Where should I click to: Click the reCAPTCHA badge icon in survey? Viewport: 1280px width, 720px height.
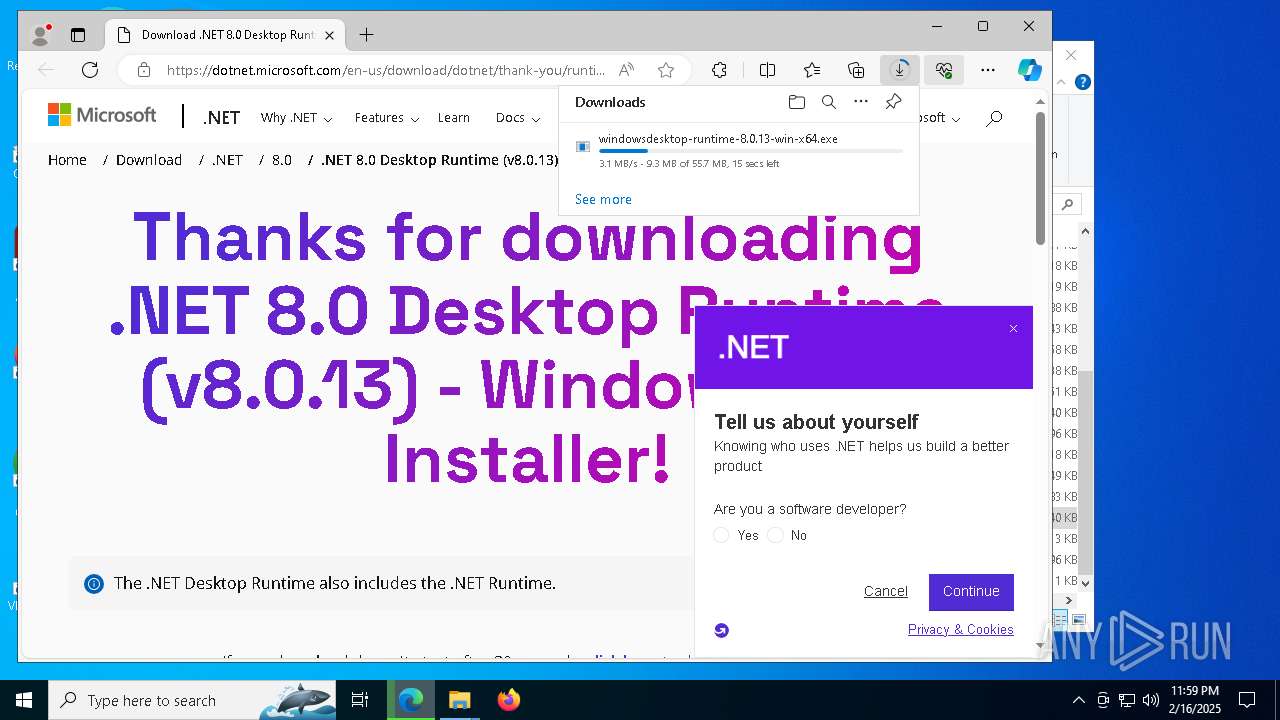click(722, 630)
